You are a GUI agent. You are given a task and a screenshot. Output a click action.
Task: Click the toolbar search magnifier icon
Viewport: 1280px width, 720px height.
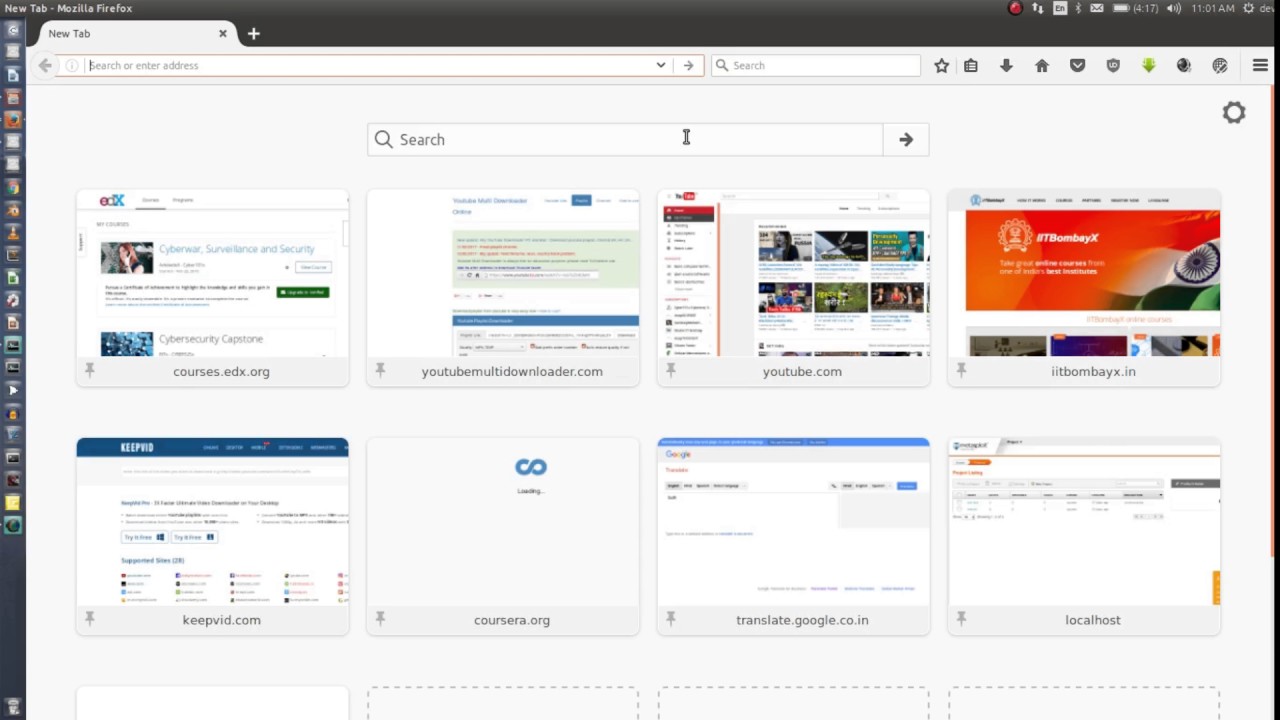pyautogui.click(x=722, y=65)
